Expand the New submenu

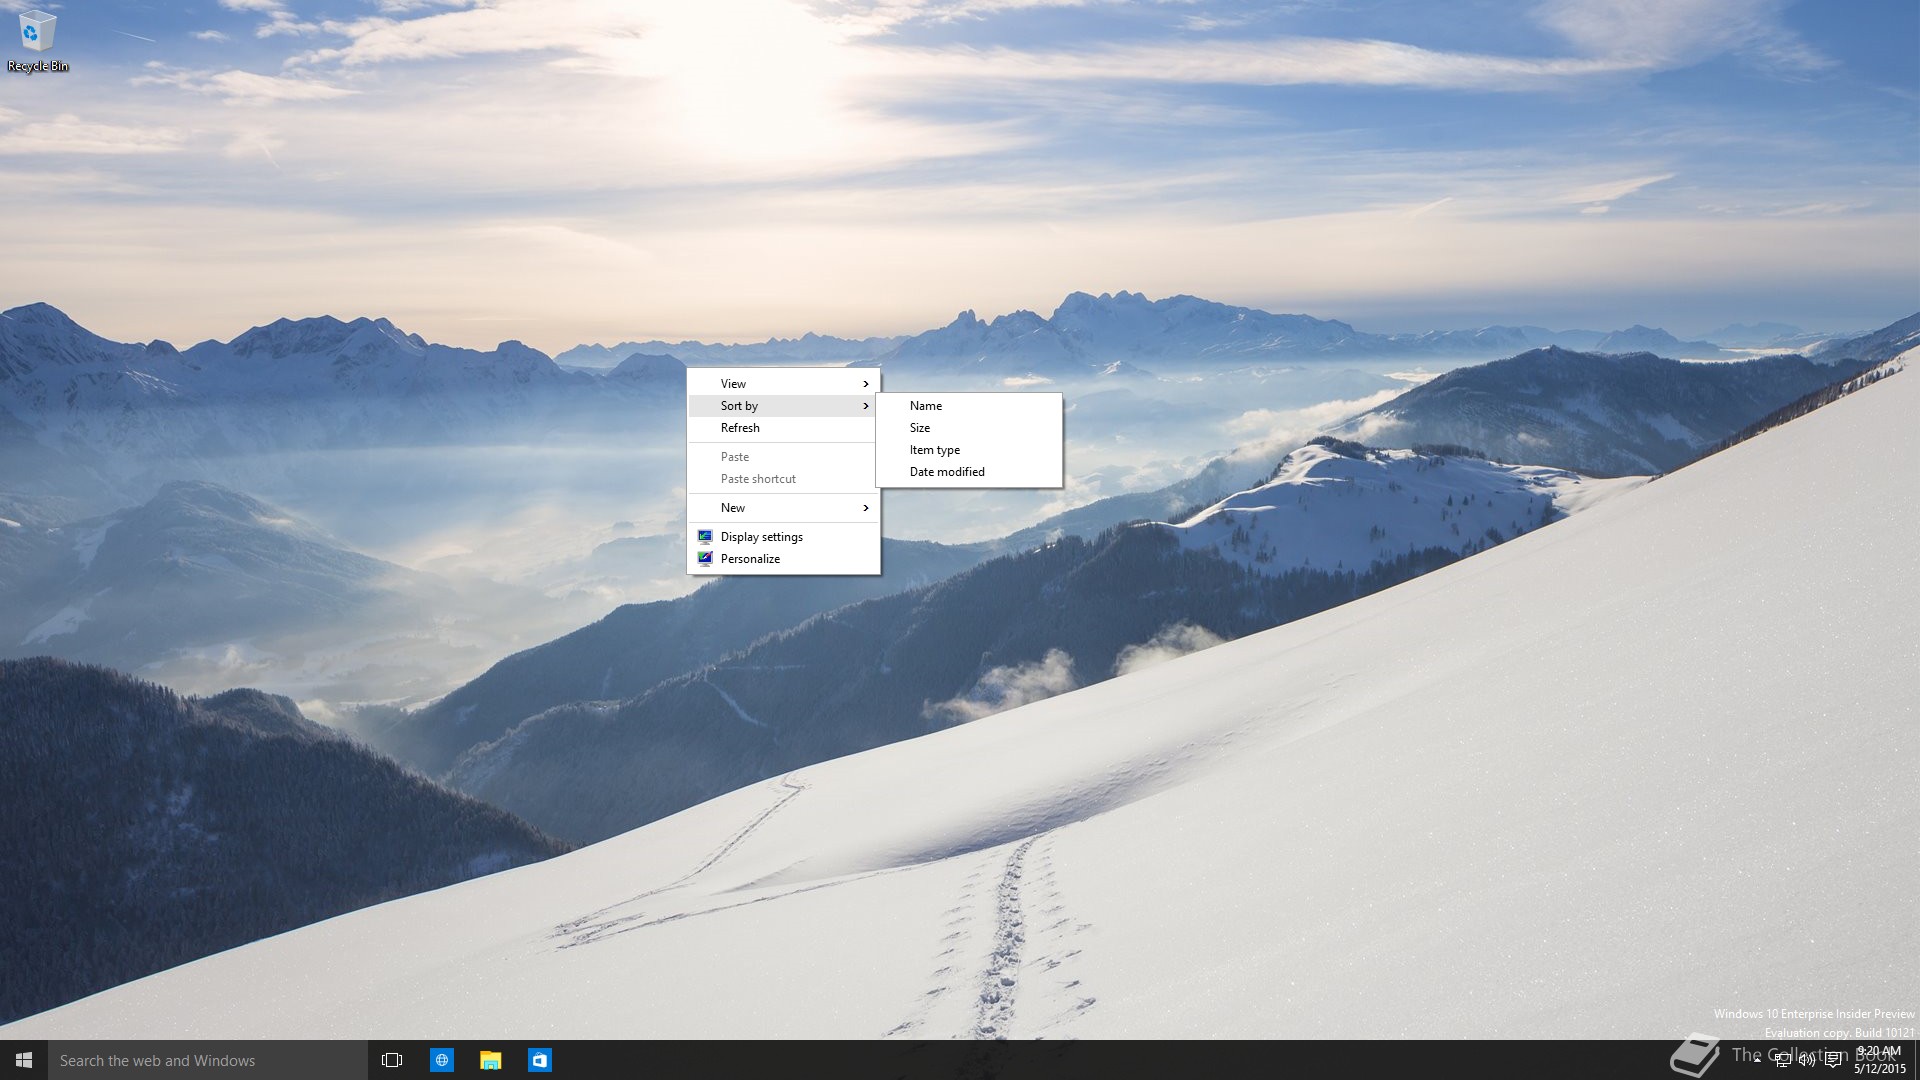pos(784,508)
